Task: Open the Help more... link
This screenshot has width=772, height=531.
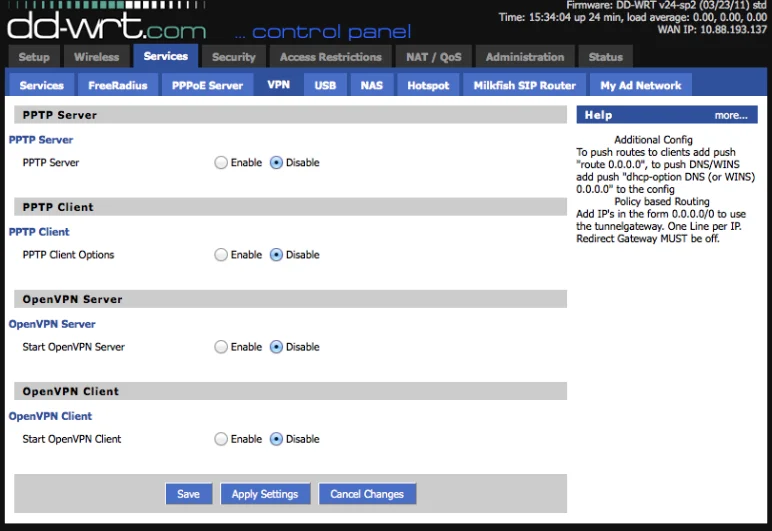Action: pyautogui.click(x=730, y=115)
